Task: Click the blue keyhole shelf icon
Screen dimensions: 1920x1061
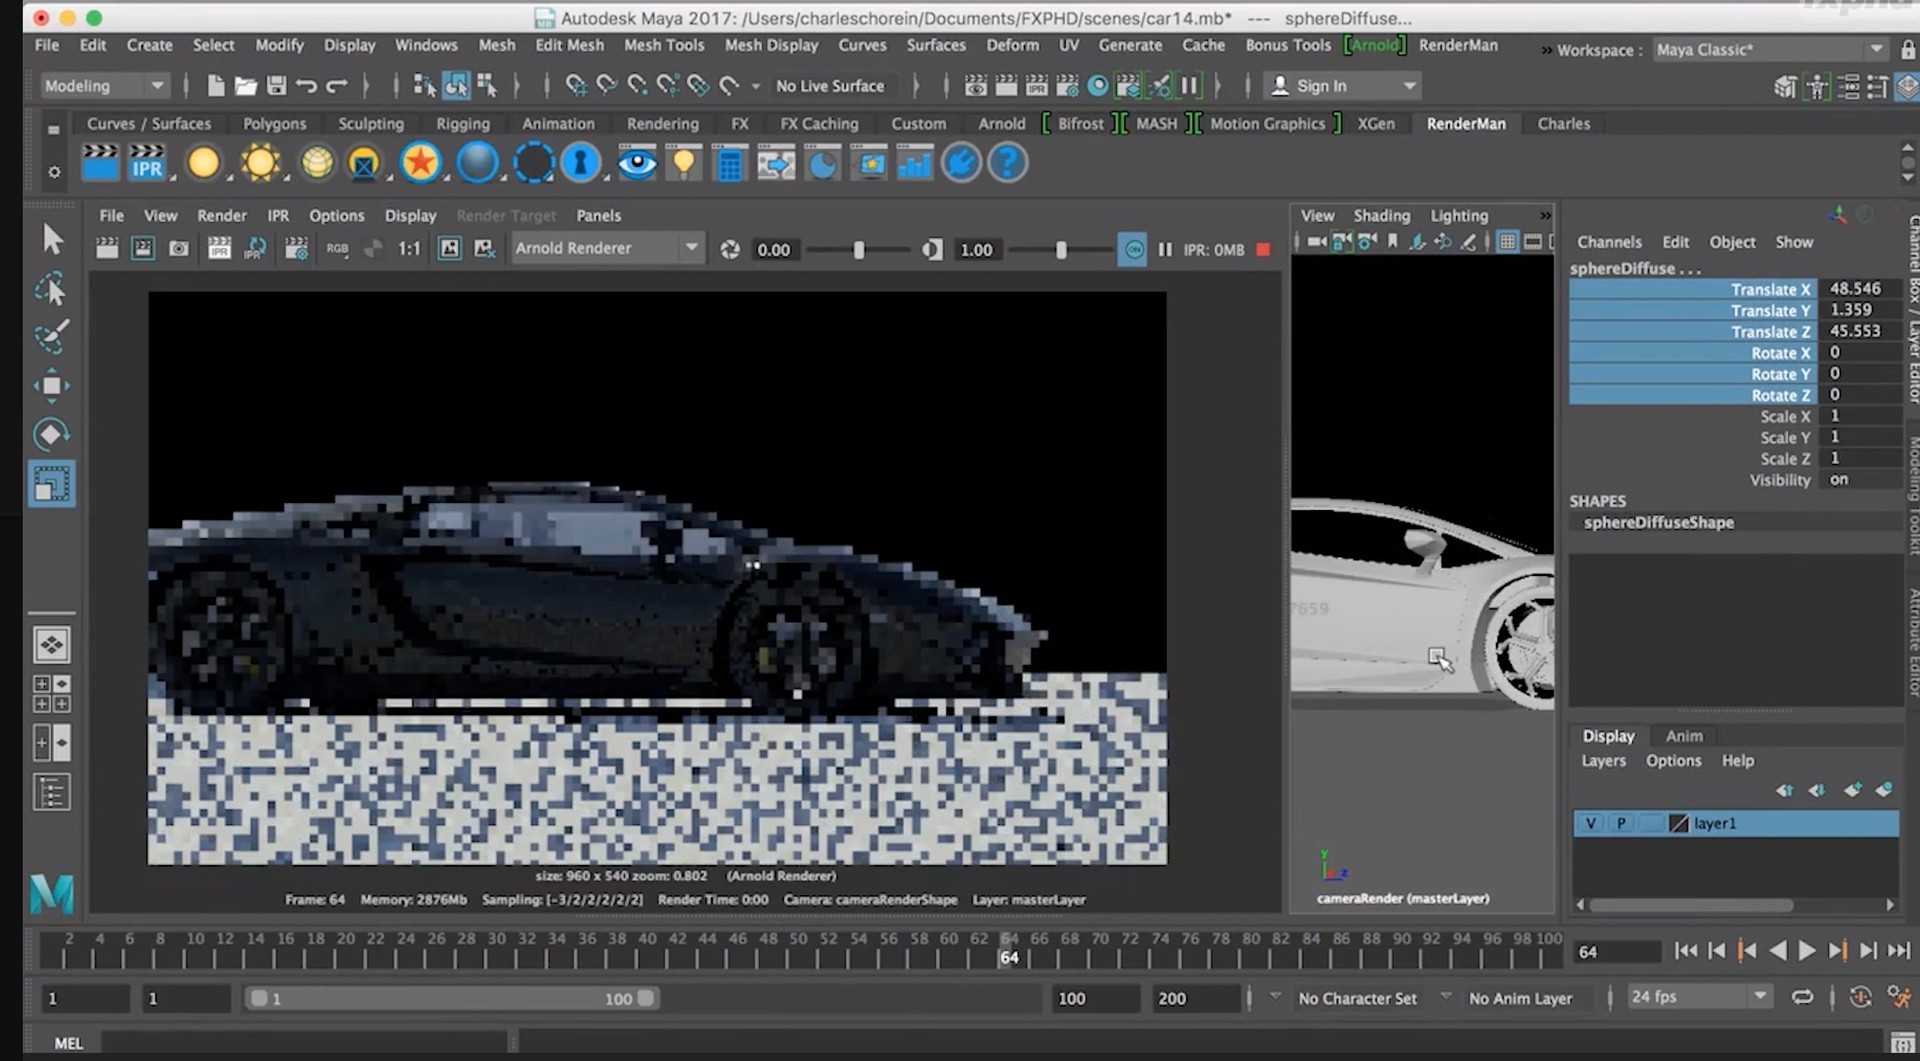Action: pos(581,163)
